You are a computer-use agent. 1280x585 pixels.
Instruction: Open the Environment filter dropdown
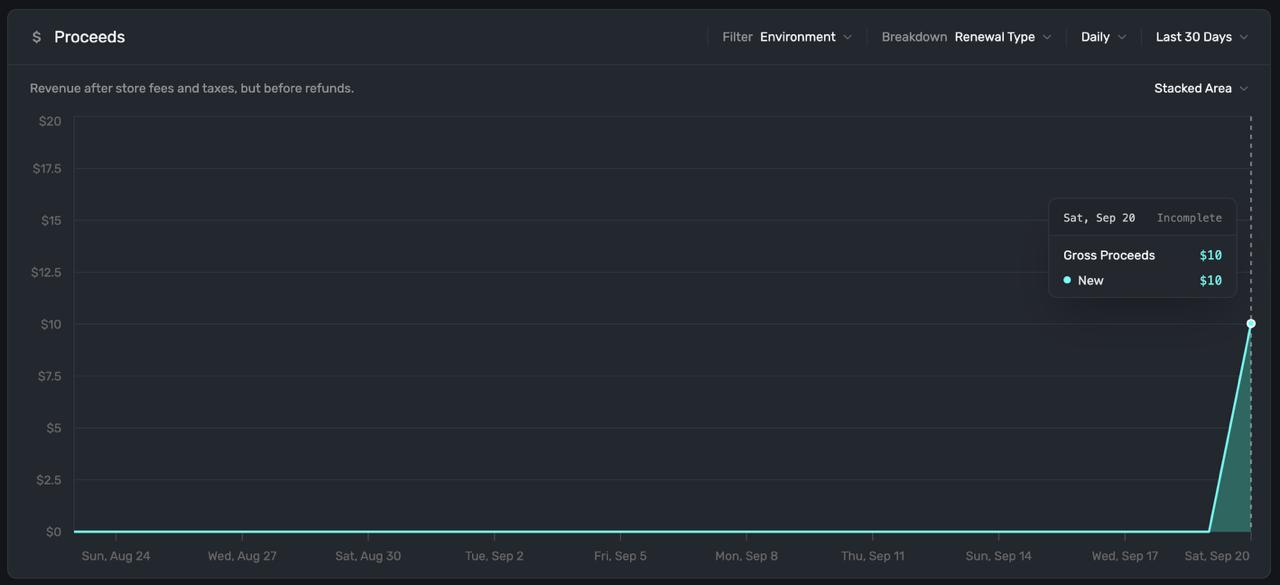click(806, 37)
